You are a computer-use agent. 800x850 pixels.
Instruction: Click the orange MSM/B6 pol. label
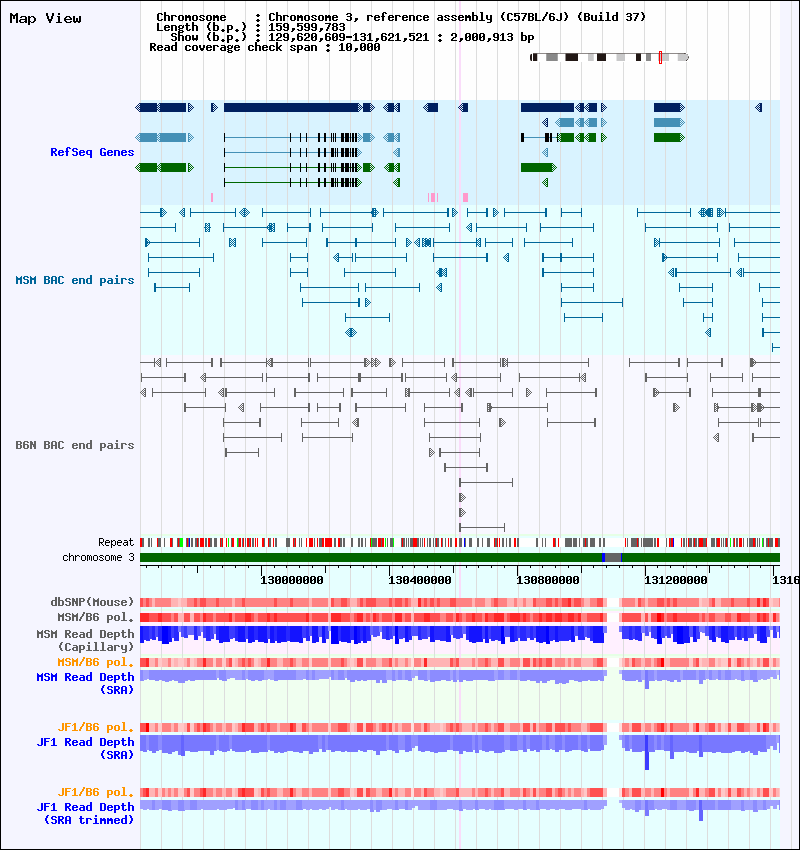pyautogui.click(x=96, y=662)
